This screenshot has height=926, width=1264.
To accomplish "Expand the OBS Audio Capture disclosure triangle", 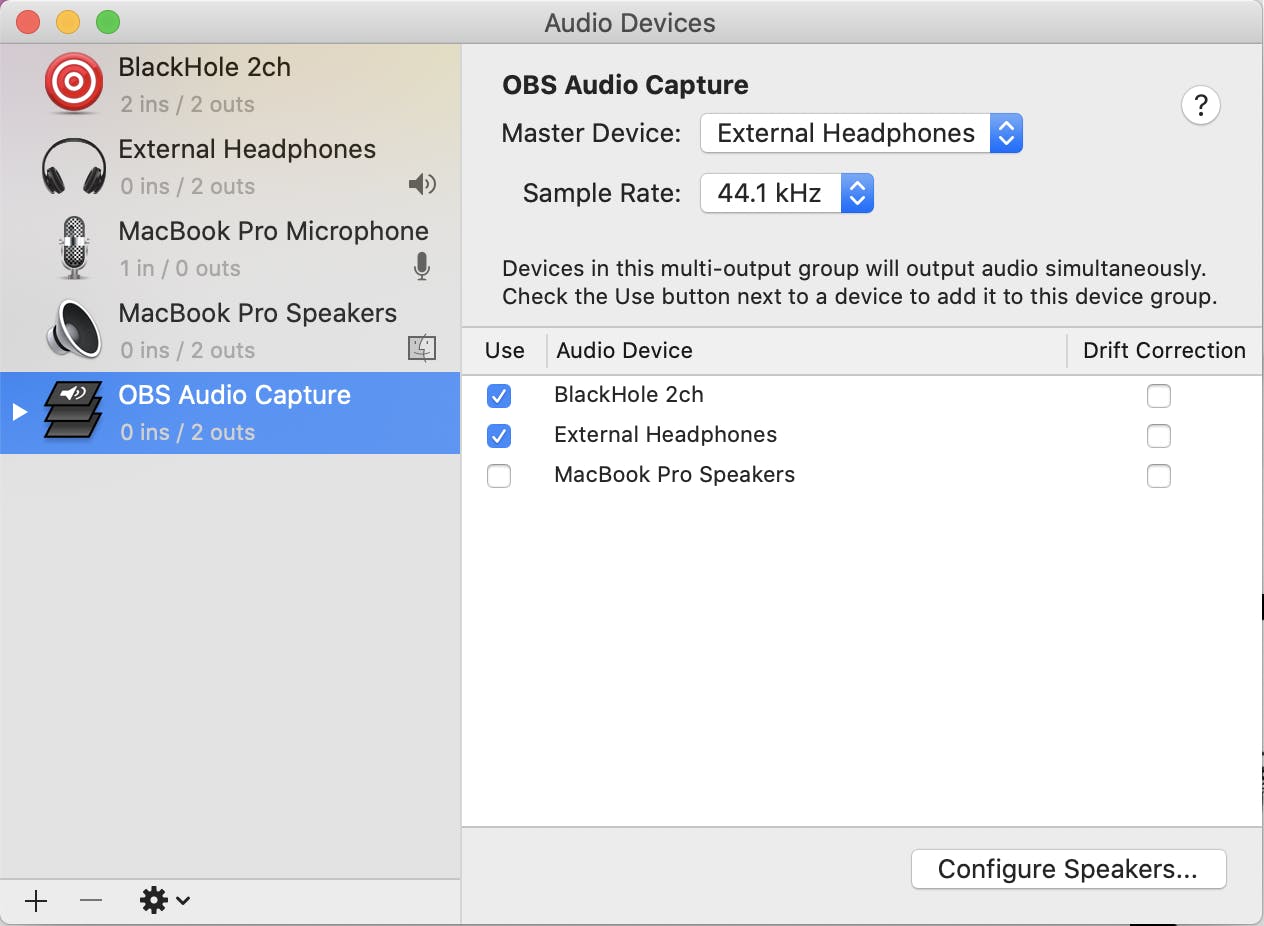I will [x=19, y=412].
